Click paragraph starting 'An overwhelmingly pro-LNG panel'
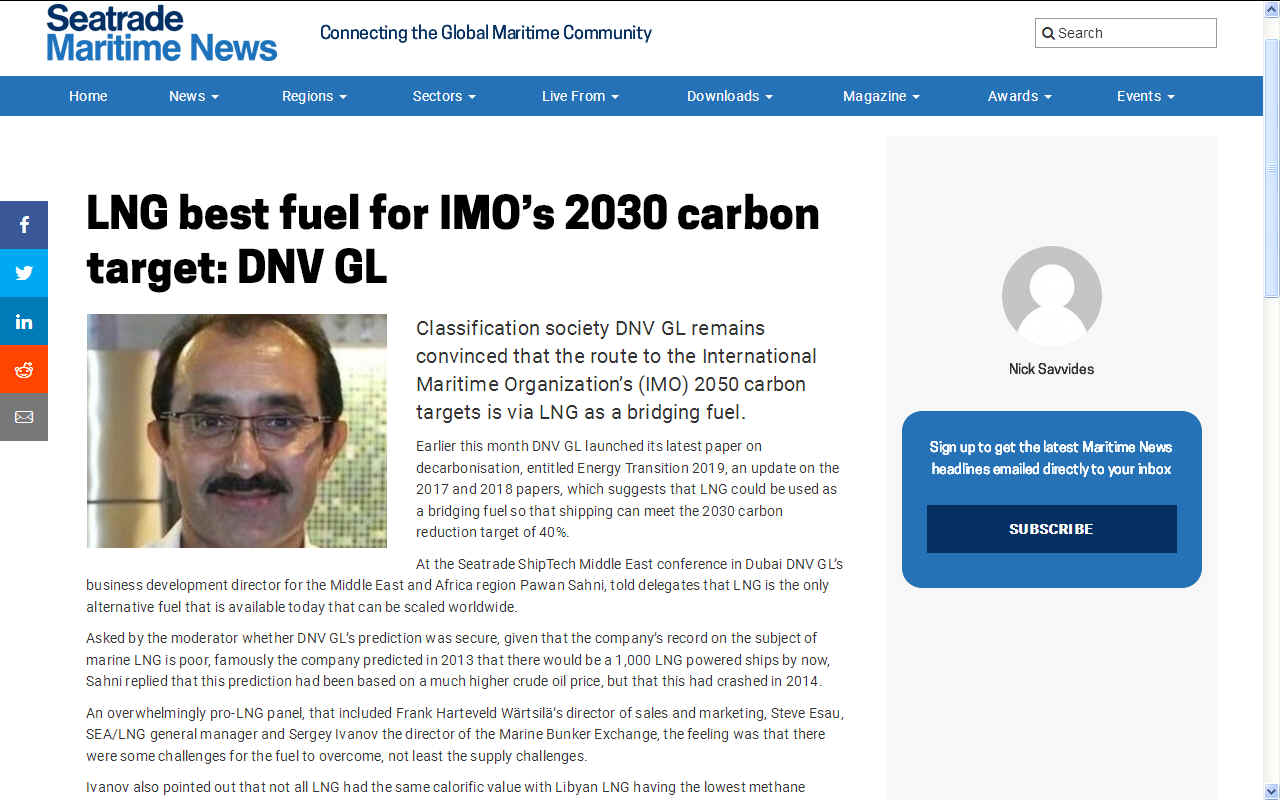 click(465, 734)
